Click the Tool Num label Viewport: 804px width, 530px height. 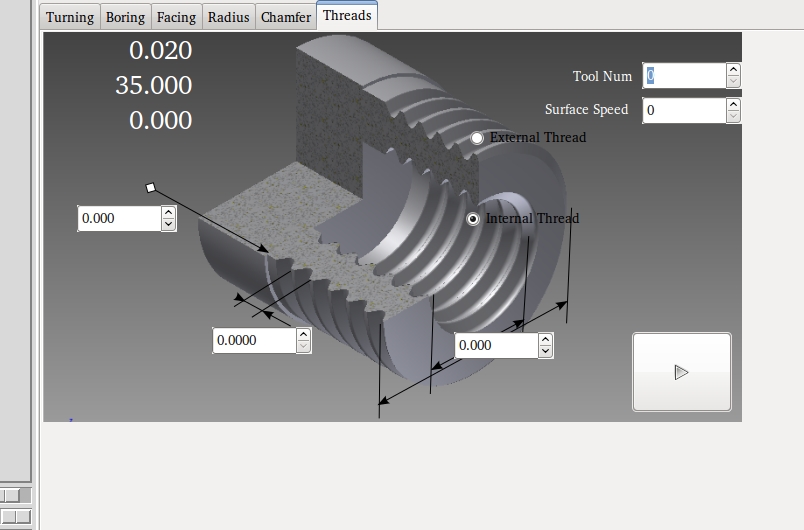(x=602, y=76)
